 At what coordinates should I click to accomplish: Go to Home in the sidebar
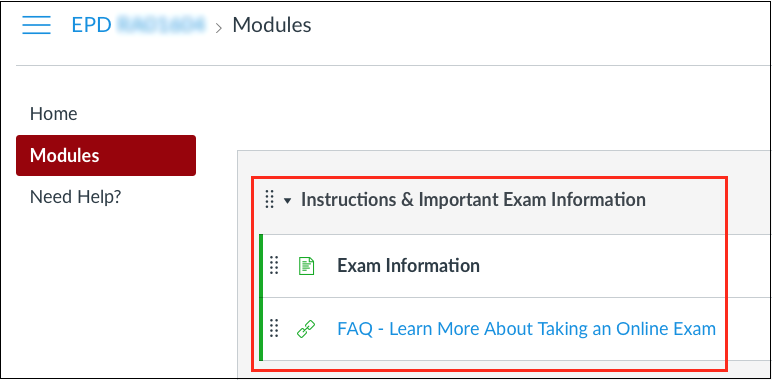pyautogui.click(x=54, y=114)
